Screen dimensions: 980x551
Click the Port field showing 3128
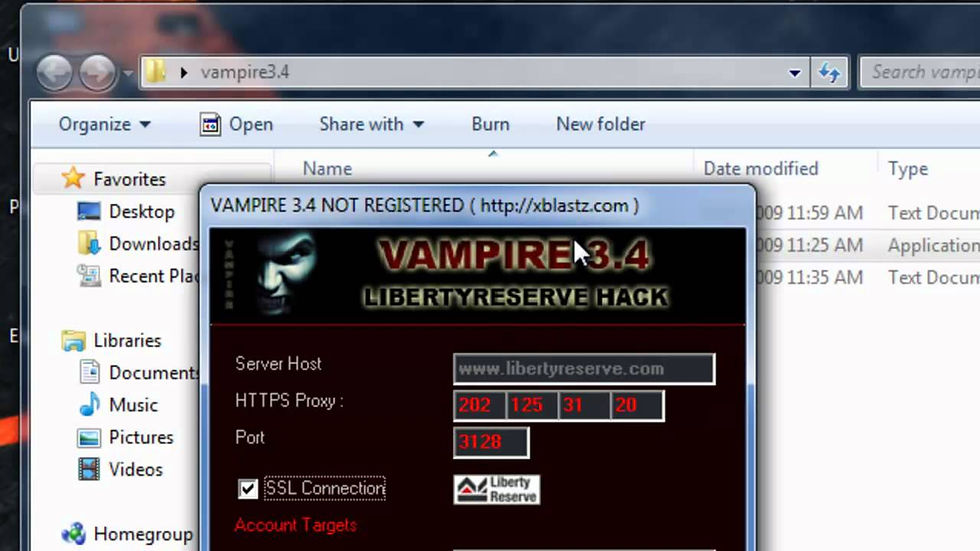tap(491, 442)
